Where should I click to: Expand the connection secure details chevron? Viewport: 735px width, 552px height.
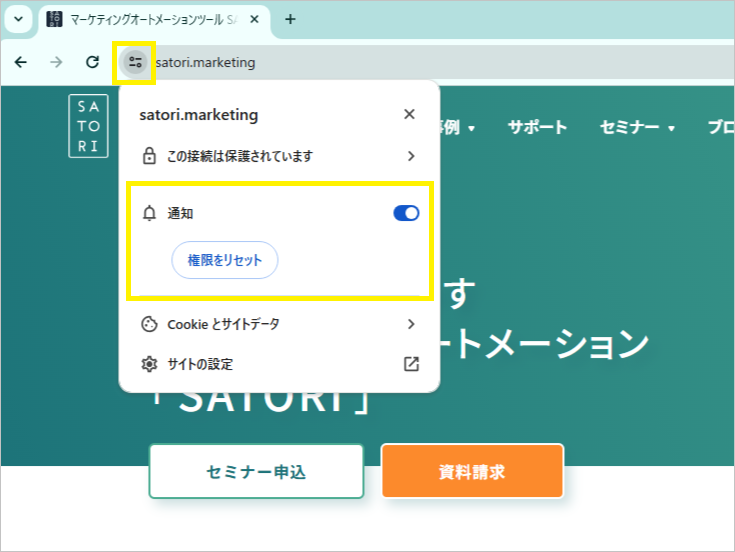411,156
